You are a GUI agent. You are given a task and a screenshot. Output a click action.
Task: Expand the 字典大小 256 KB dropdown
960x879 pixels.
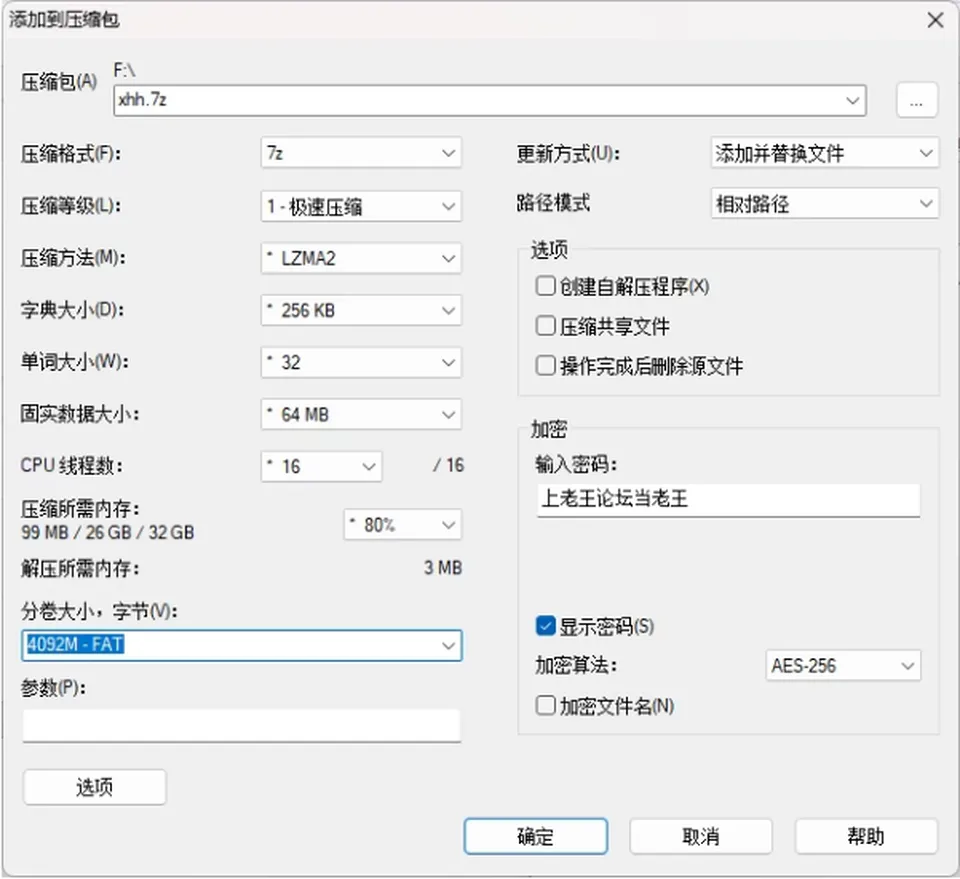tap(361, 310)
